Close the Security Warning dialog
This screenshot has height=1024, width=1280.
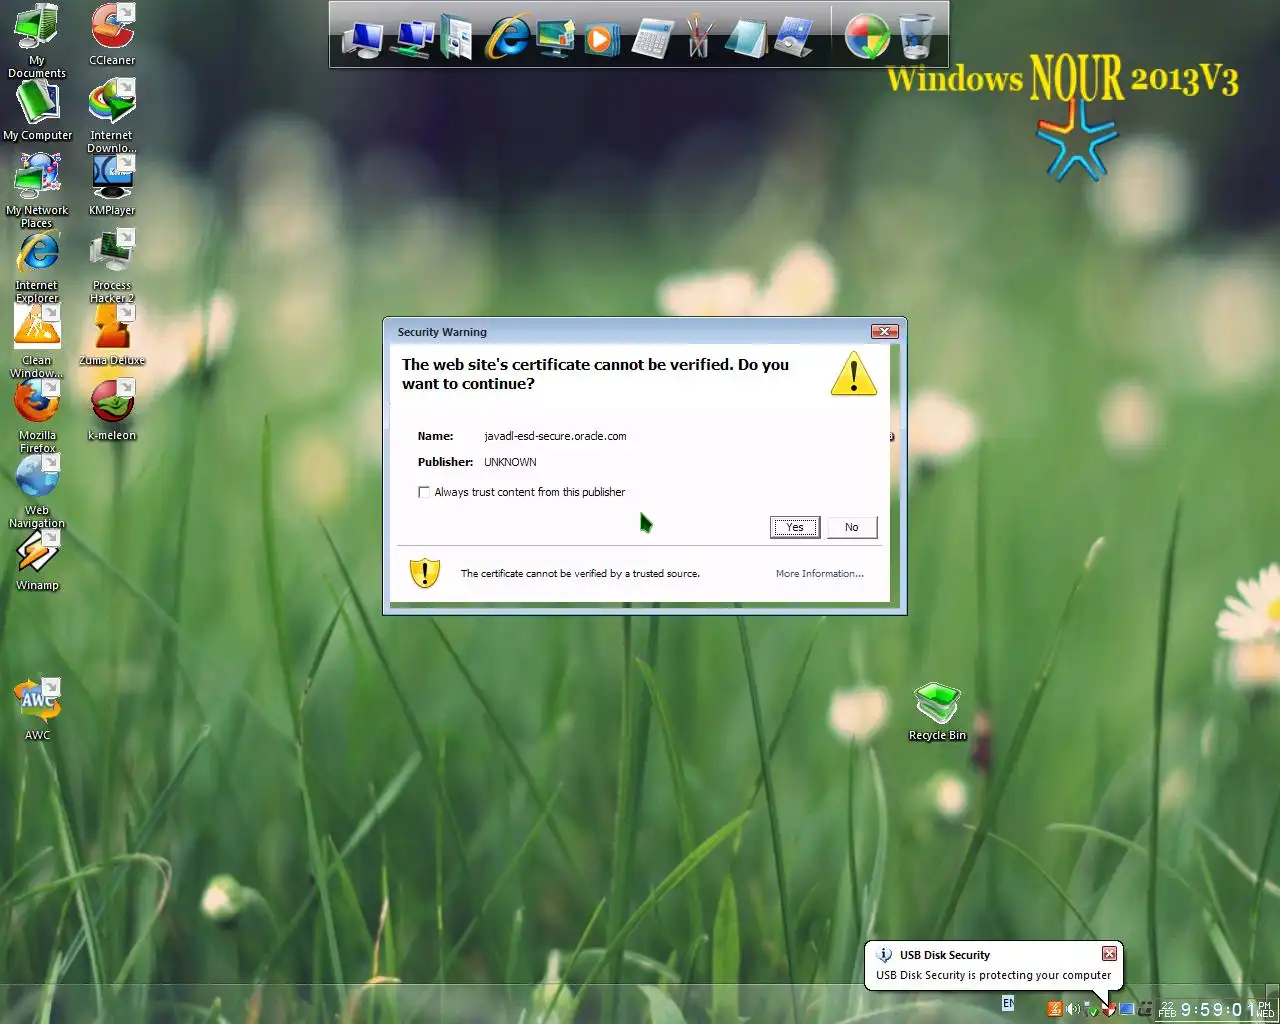click(x=884, y=332)
